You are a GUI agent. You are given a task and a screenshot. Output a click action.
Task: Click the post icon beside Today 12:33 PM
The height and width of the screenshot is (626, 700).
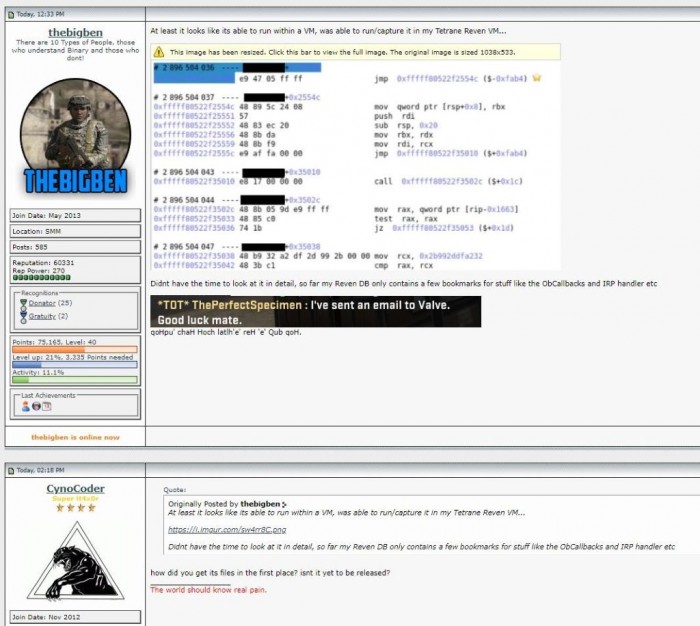(11, 14)
